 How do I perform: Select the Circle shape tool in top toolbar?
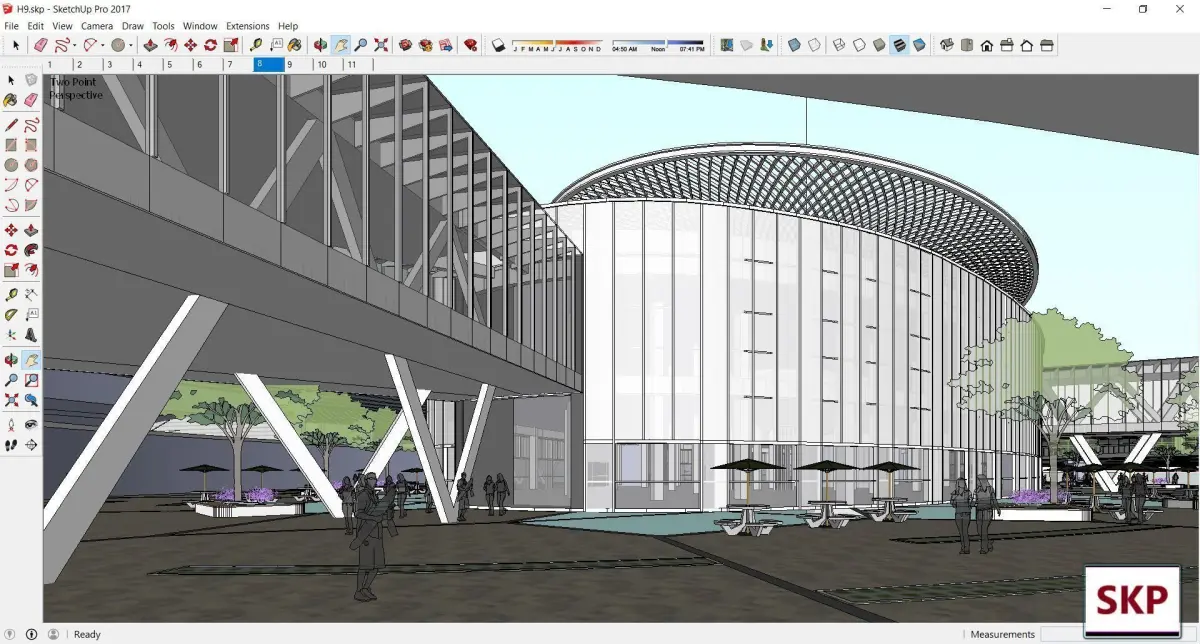point(118,45)
